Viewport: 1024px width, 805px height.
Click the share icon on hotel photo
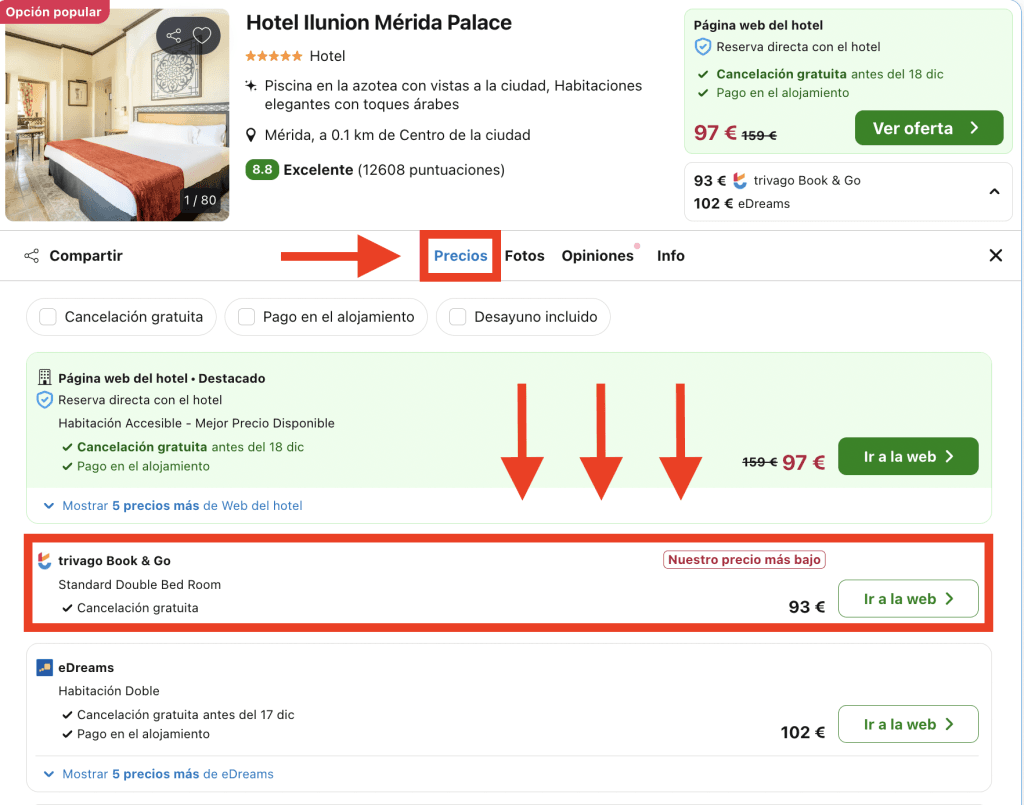point(174,36)
